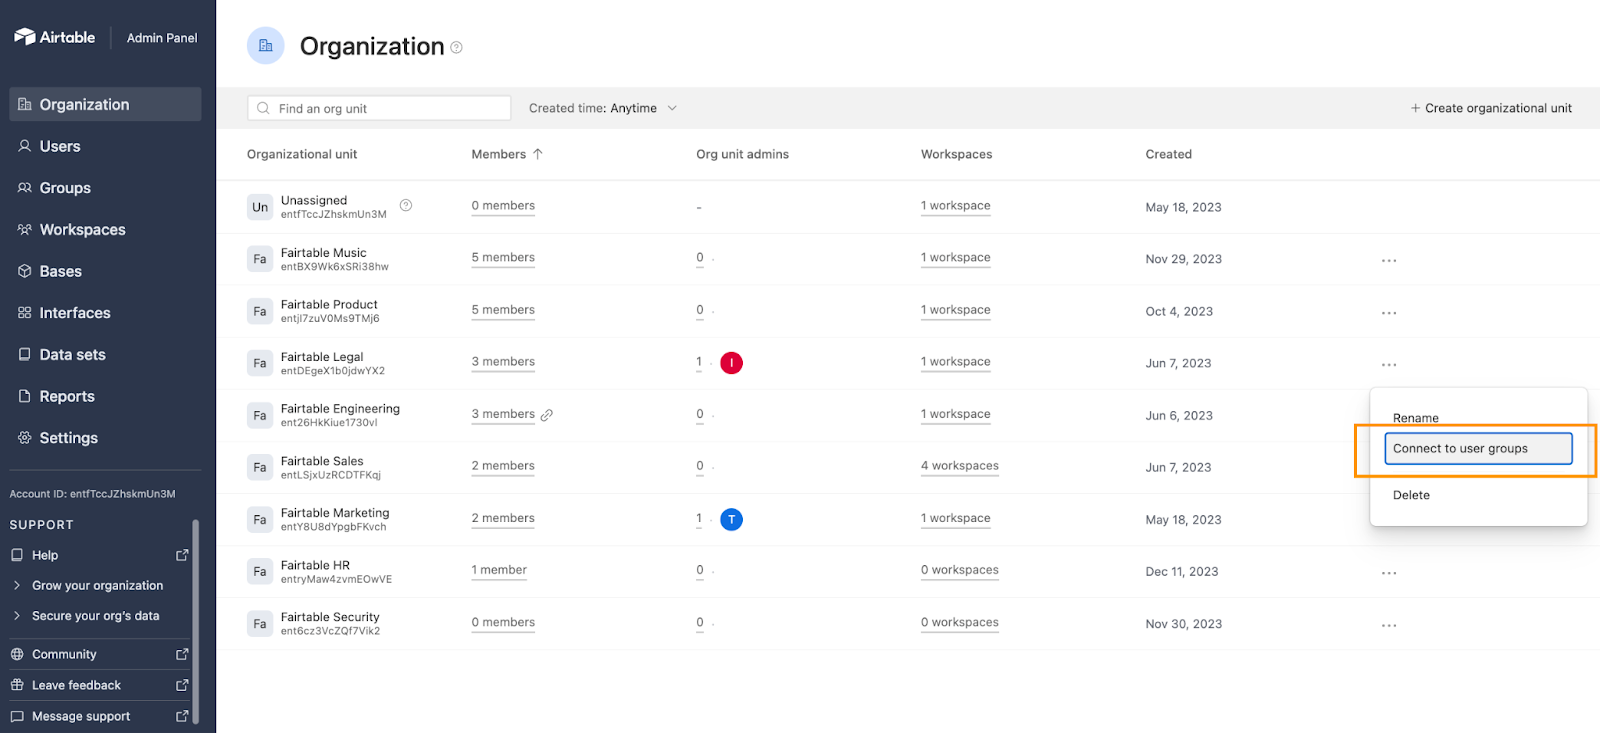The image size is (1600, 733).
Task: Click the Org unit admins column header
Action: 742,154
